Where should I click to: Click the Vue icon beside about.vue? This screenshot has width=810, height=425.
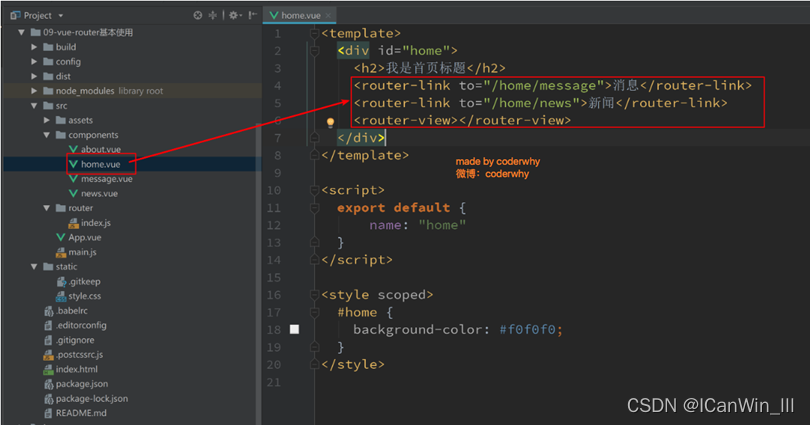(73, 149)
